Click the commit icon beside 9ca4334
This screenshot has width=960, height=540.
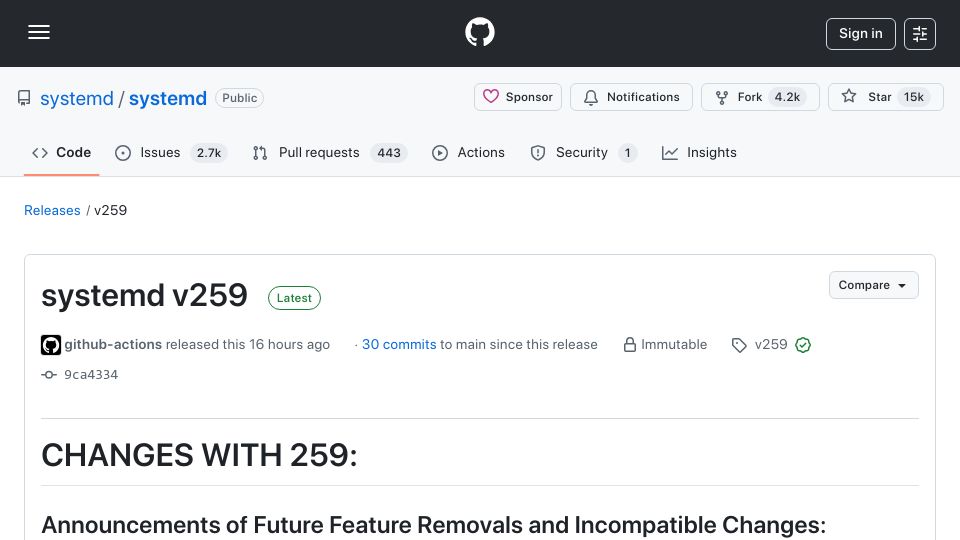click(49, 375)
